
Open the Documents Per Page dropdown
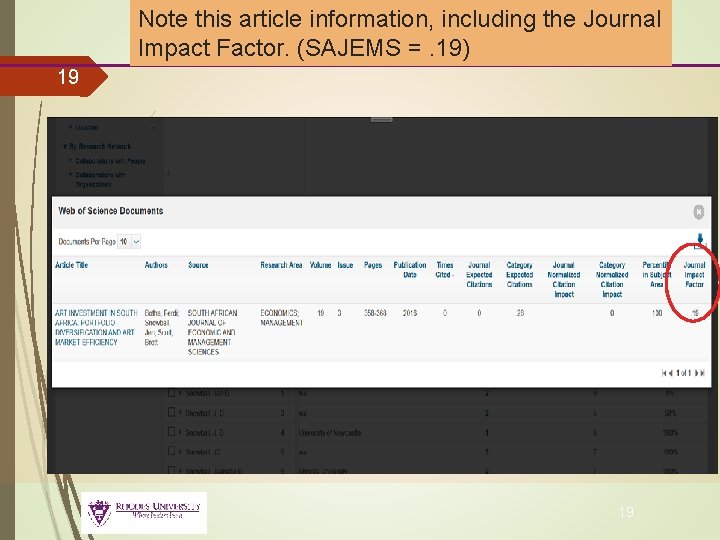coord(129,242)
